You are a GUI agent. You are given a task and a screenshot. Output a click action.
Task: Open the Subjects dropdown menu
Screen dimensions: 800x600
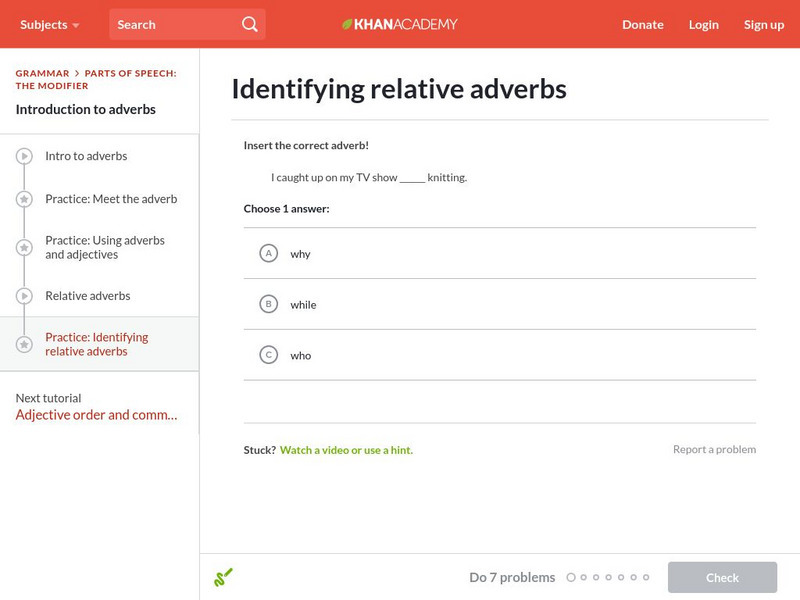click(x=50, y=24)
